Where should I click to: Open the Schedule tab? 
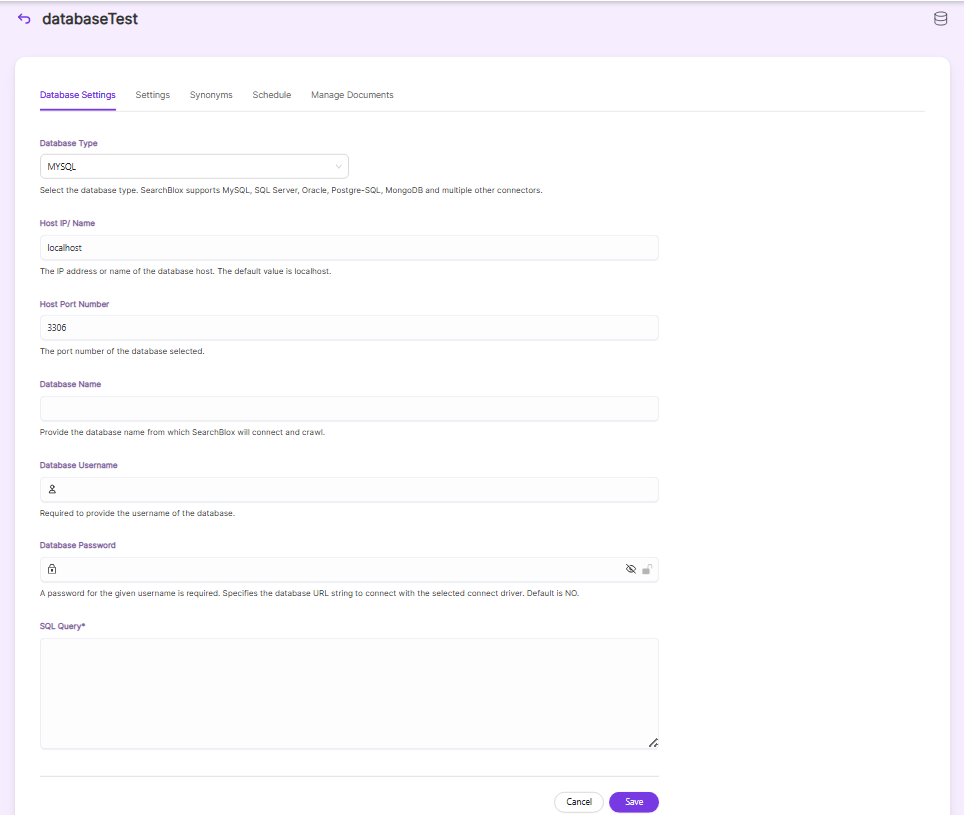tap(272, 95)
